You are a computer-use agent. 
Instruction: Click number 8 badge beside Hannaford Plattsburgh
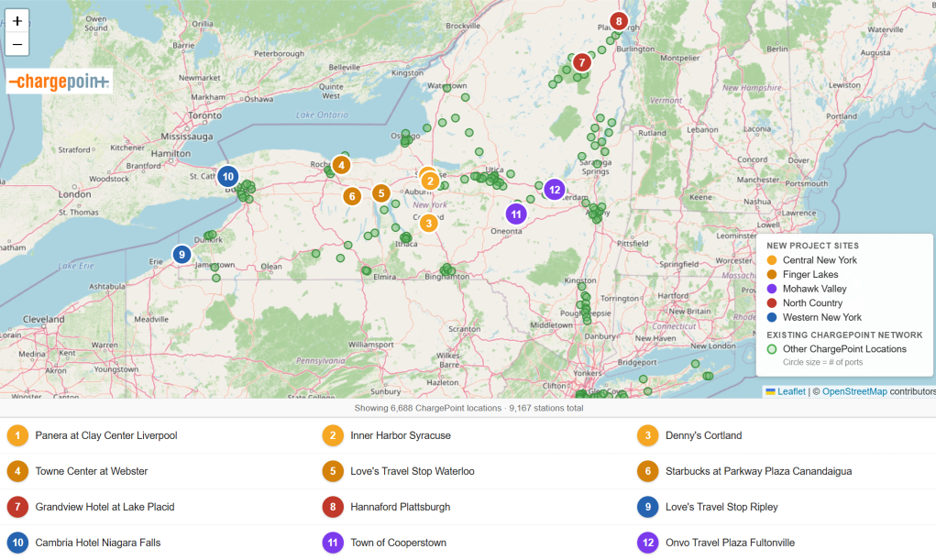tap(333, 507)
